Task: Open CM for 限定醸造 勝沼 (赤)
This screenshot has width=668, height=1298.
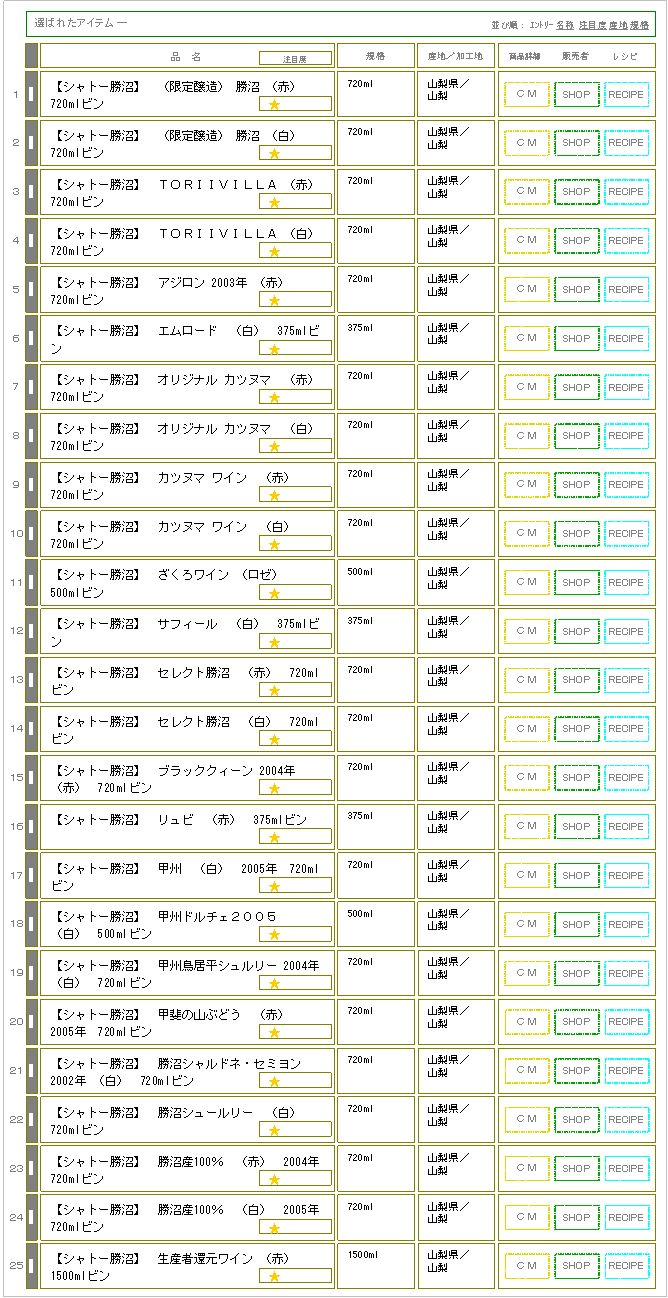Action: (527, 94)
